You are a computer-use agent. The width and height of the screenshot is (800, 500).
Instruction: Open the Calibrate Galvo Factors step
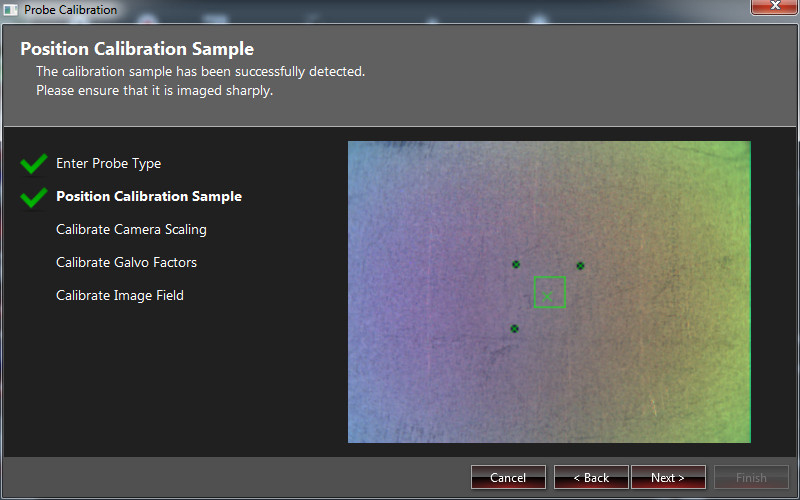point(126,262)
